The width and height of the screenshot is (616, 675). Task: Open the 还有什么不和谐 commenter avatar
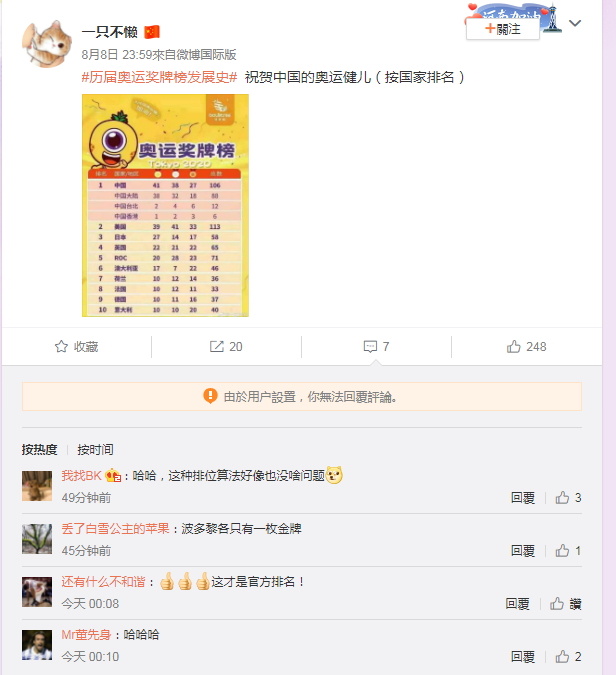[x=37, y=592]
